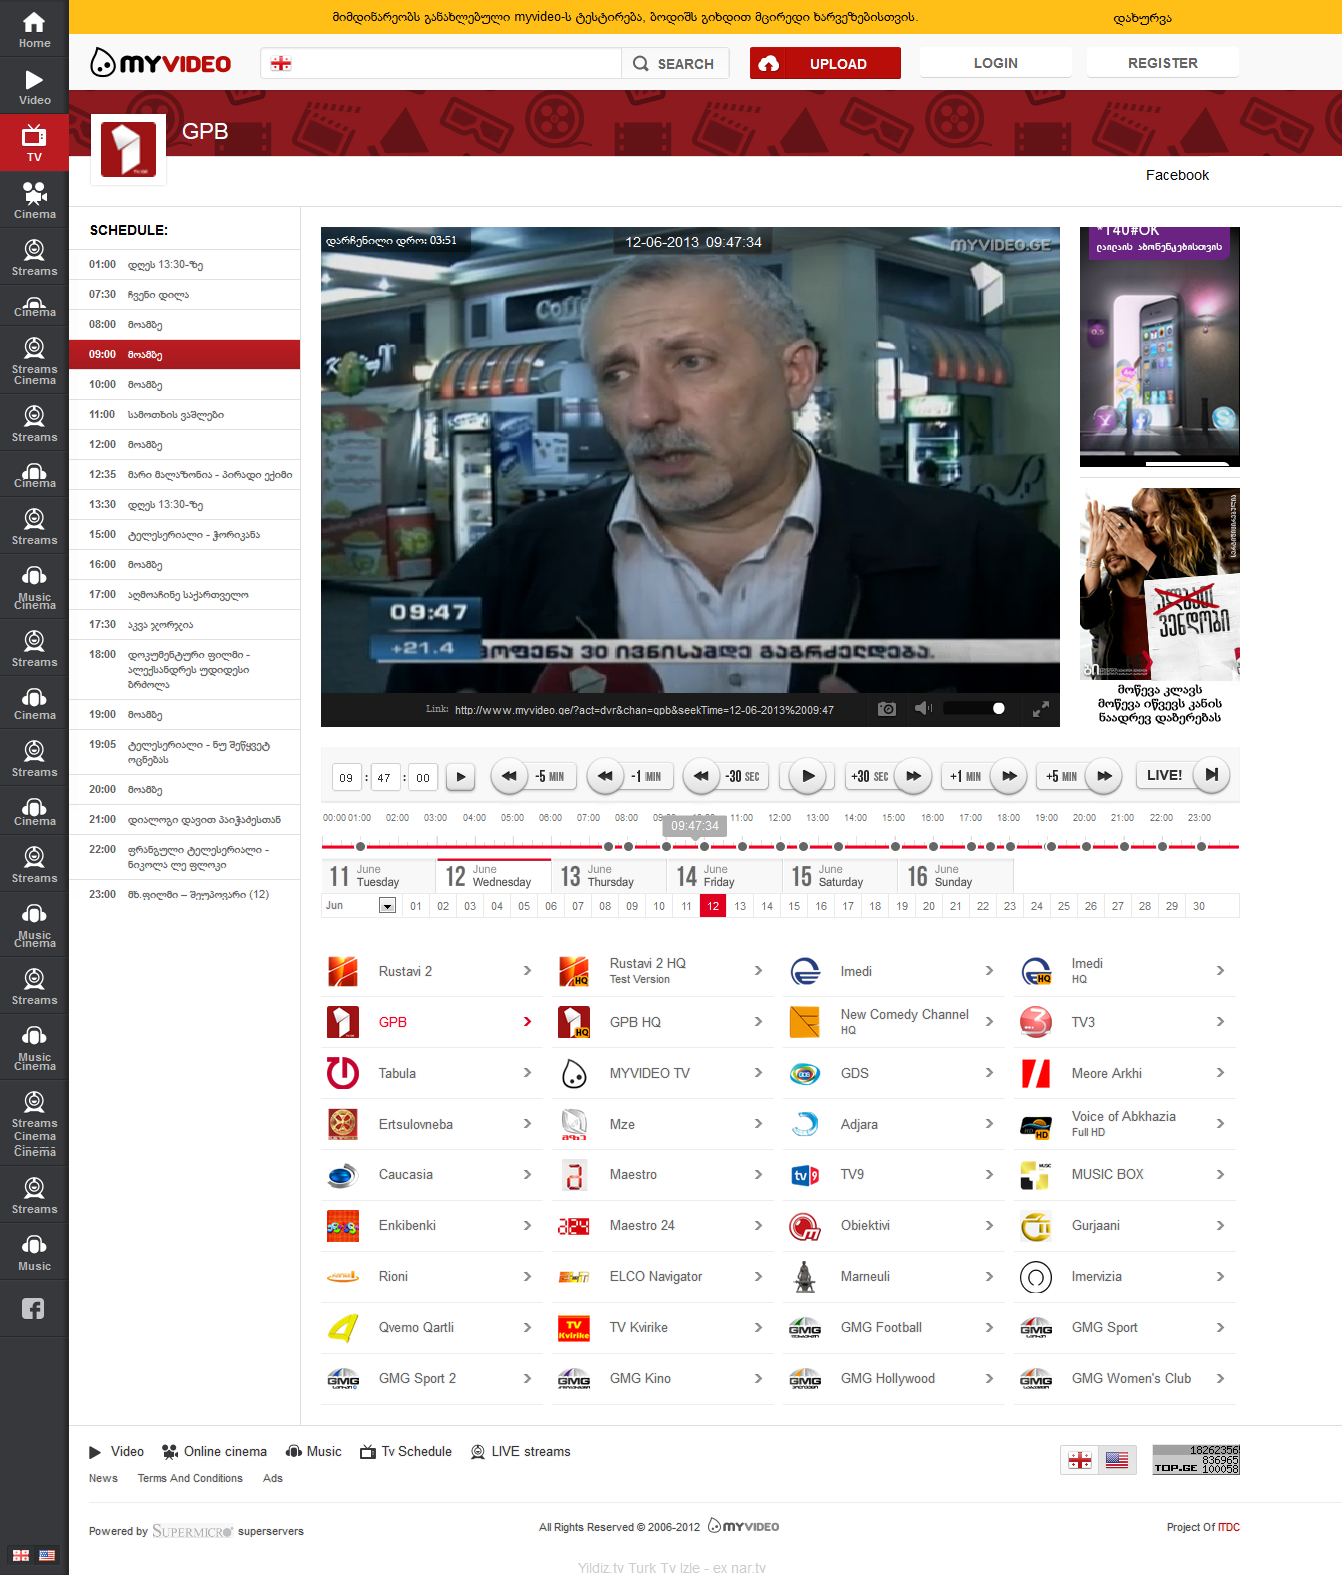The height and width of the screenshot is (1575, 1342).
Task: Open the Tabula channel icon
Action: click(x=343, y=1073)
